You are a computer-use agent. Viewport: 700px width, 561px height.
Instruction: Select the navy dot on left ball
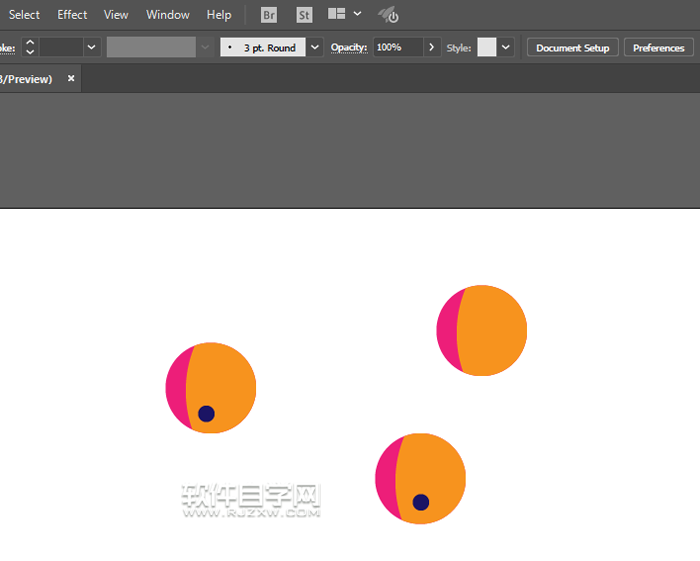(206, 413)
